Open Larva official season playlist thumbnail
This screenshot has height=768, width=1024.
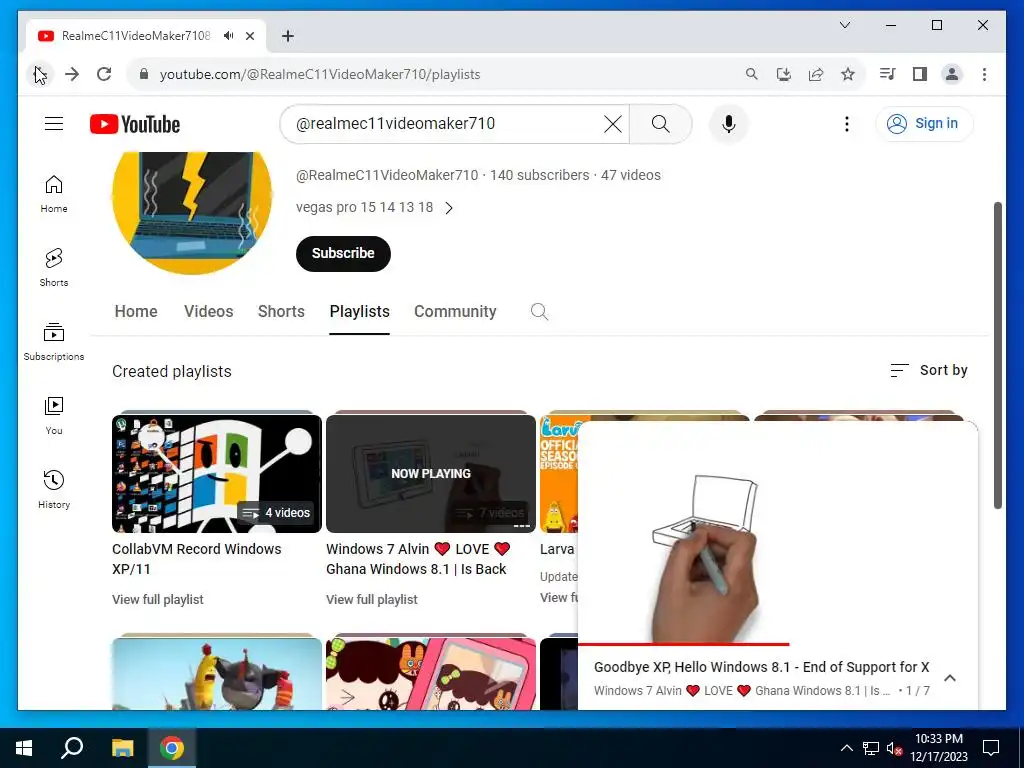558,473
